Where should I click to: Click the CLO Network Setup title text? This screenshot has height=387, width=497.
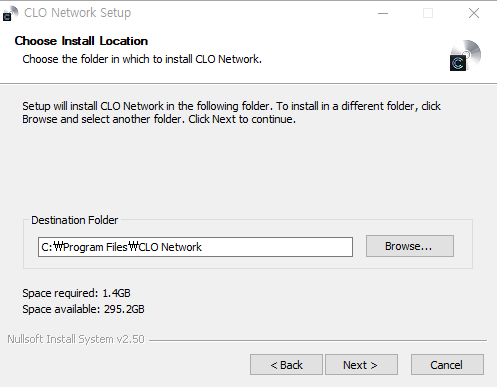77,13
